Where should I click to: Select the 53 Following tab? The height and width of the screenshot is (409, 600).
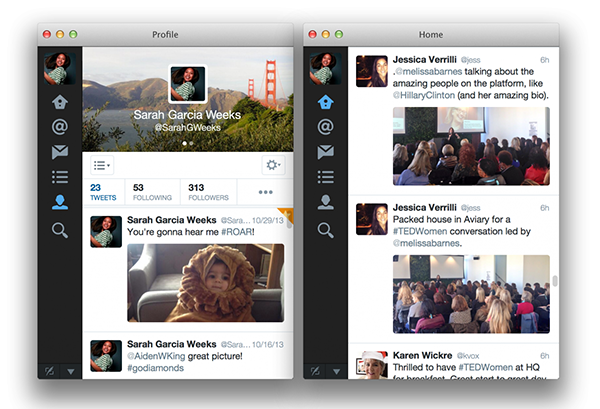pos(152,192)
